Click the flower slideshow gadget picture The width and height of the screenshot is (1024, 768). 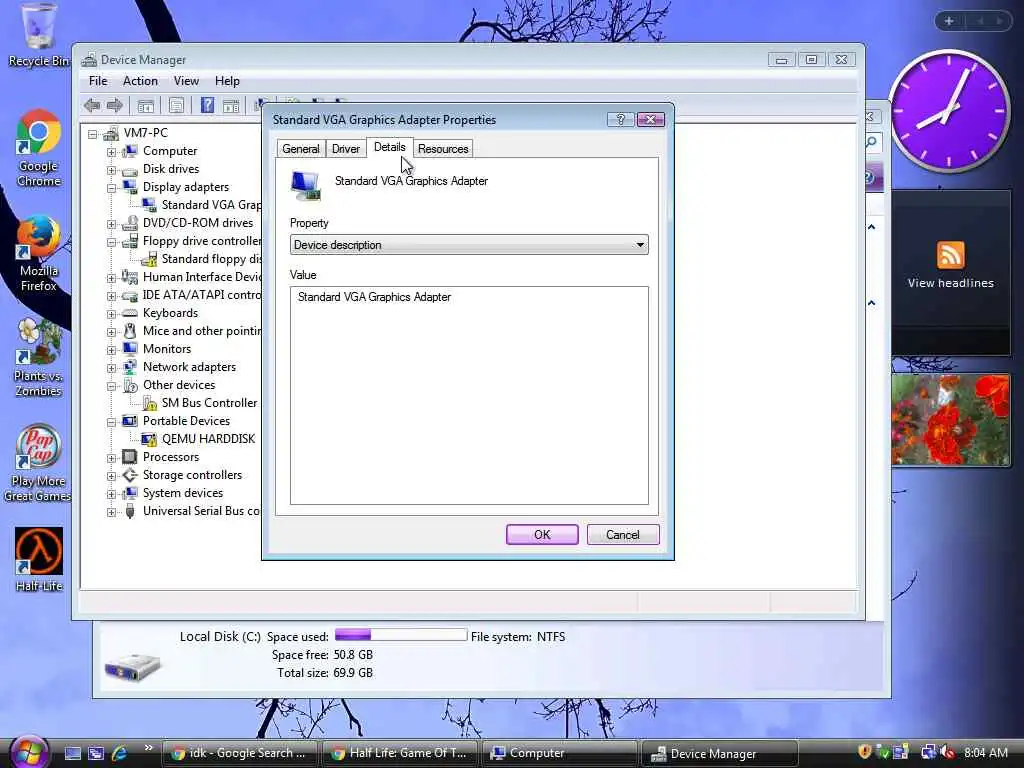pyautogui.click(x=950, y=420)
